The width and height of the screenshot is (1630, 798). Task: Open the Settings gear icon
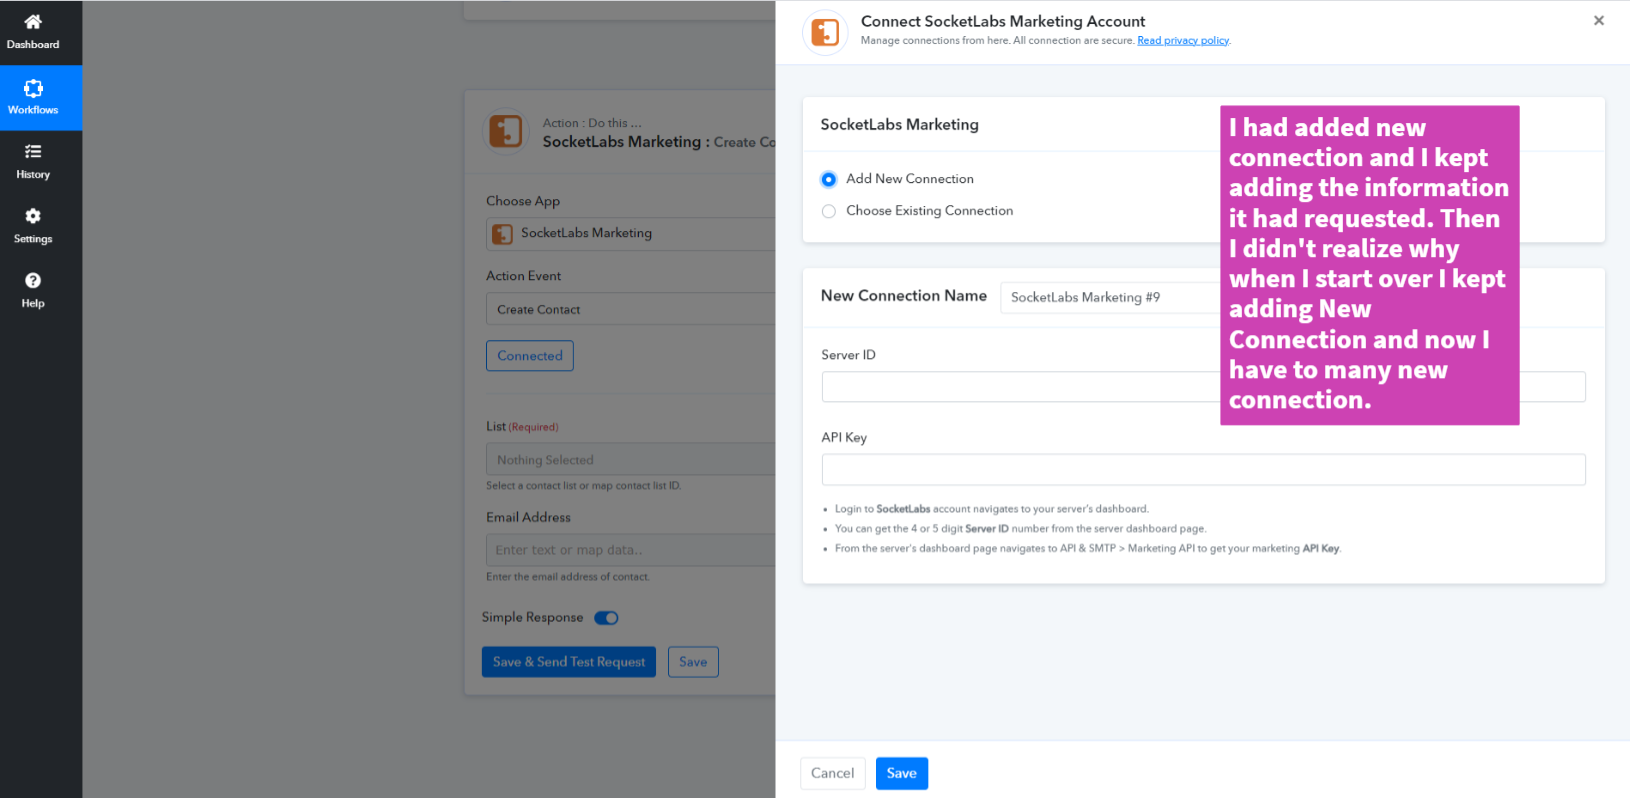click(33, 216)
